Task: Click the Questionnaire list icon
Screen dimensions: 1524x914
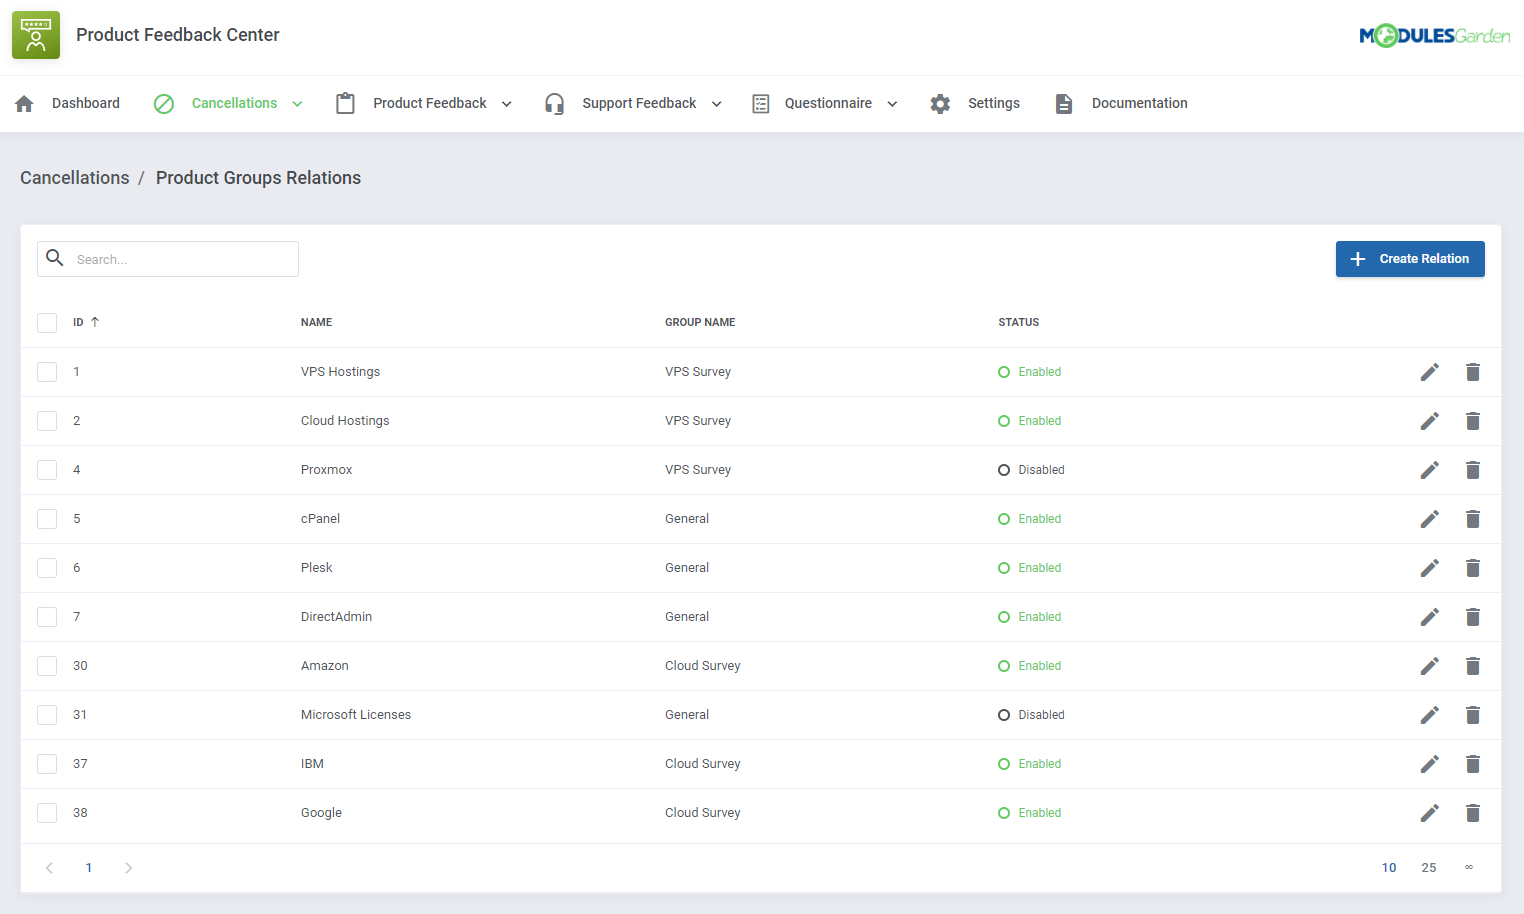Action: 760,103
